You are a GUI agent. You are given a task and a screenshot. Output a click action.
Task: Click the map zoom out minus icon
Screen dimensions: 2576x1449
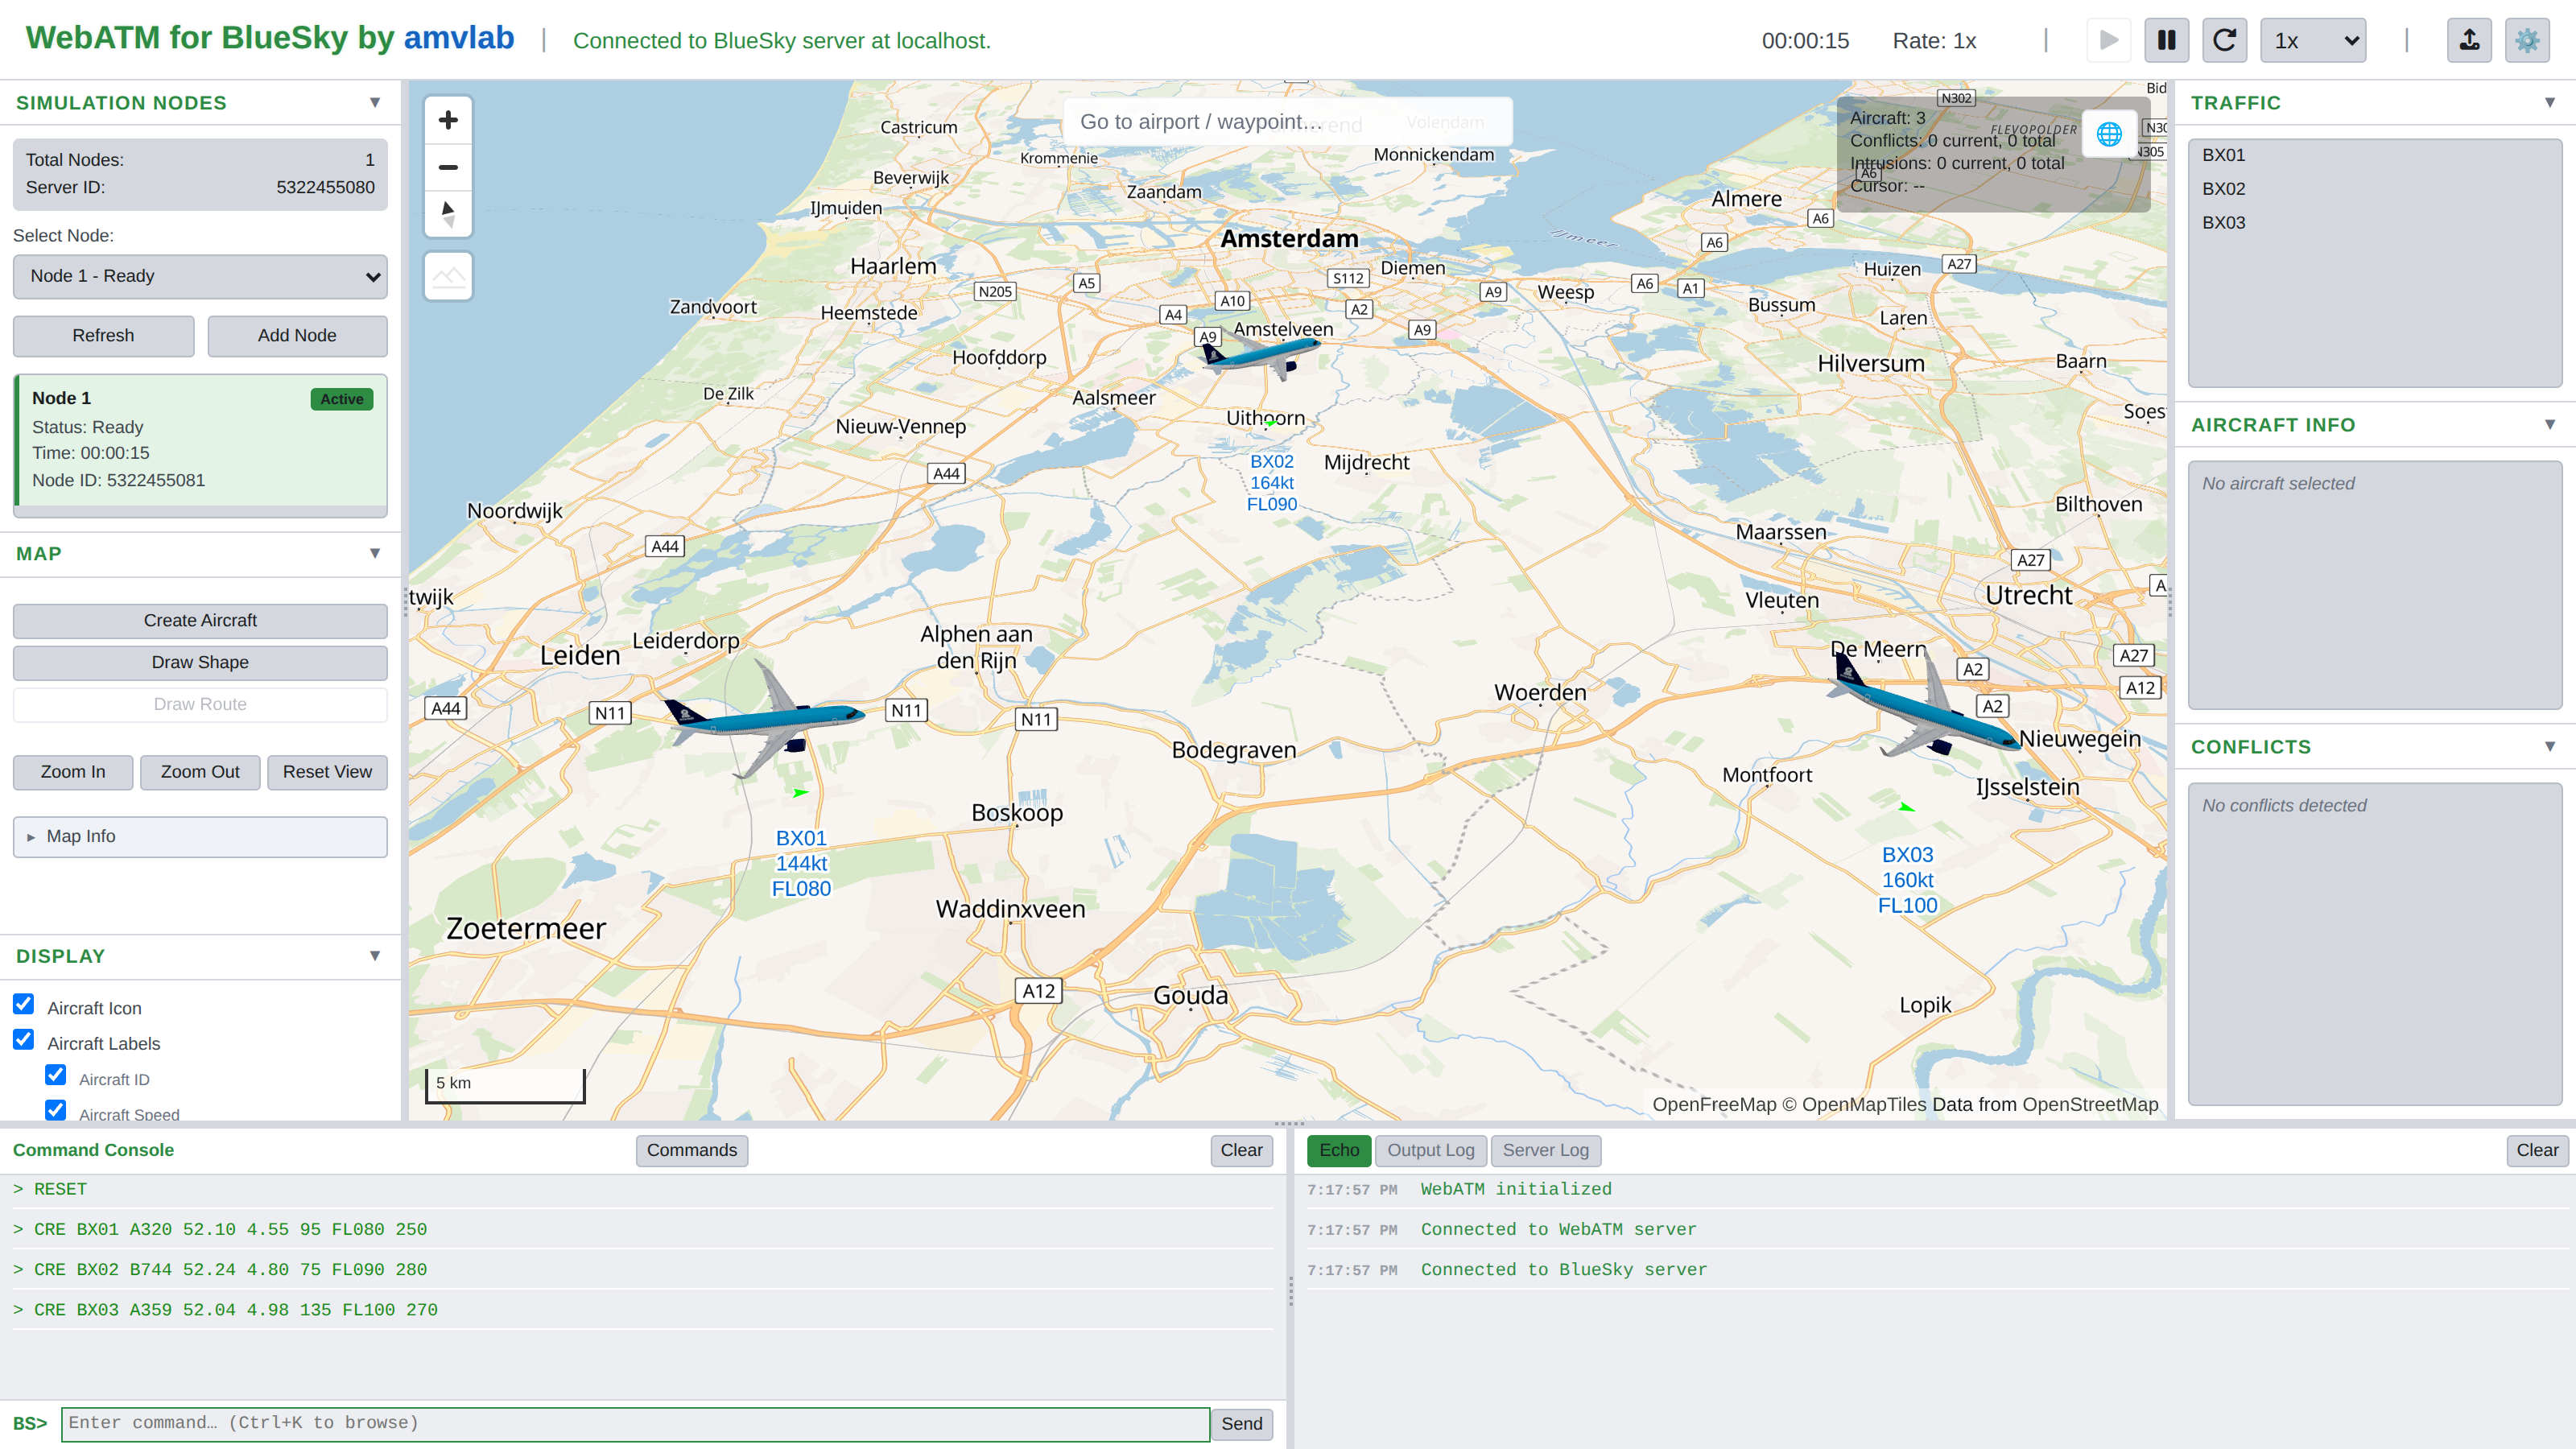coord(448,167)
